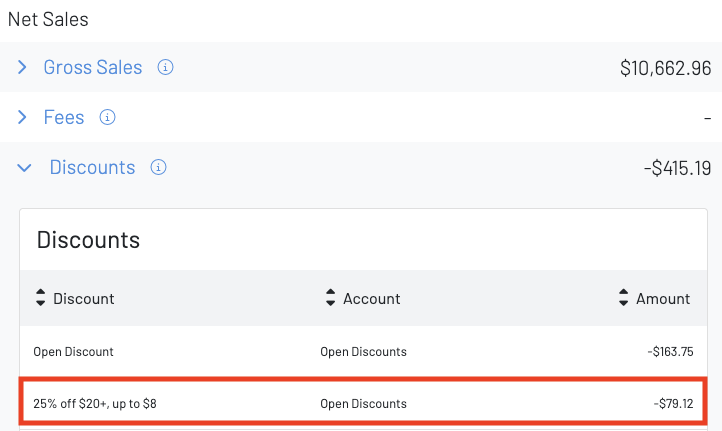Click the Fees label
722x431 pixels.
(x=64, y=118)
